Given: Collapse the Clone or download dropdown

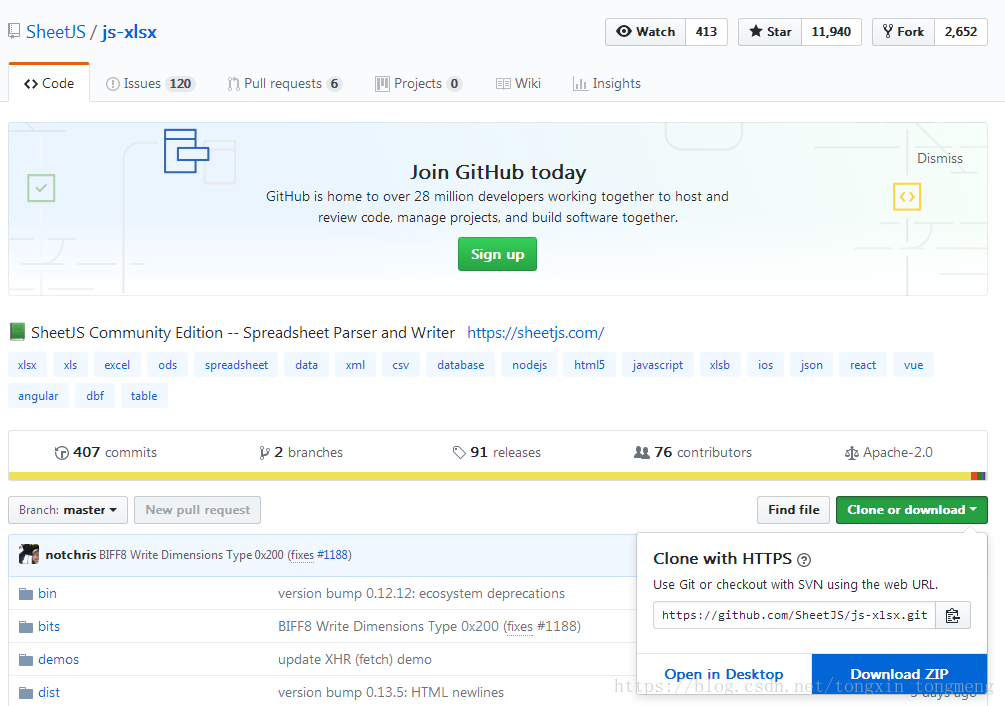Looking at the screenshot, I should (x=911, y=510).
